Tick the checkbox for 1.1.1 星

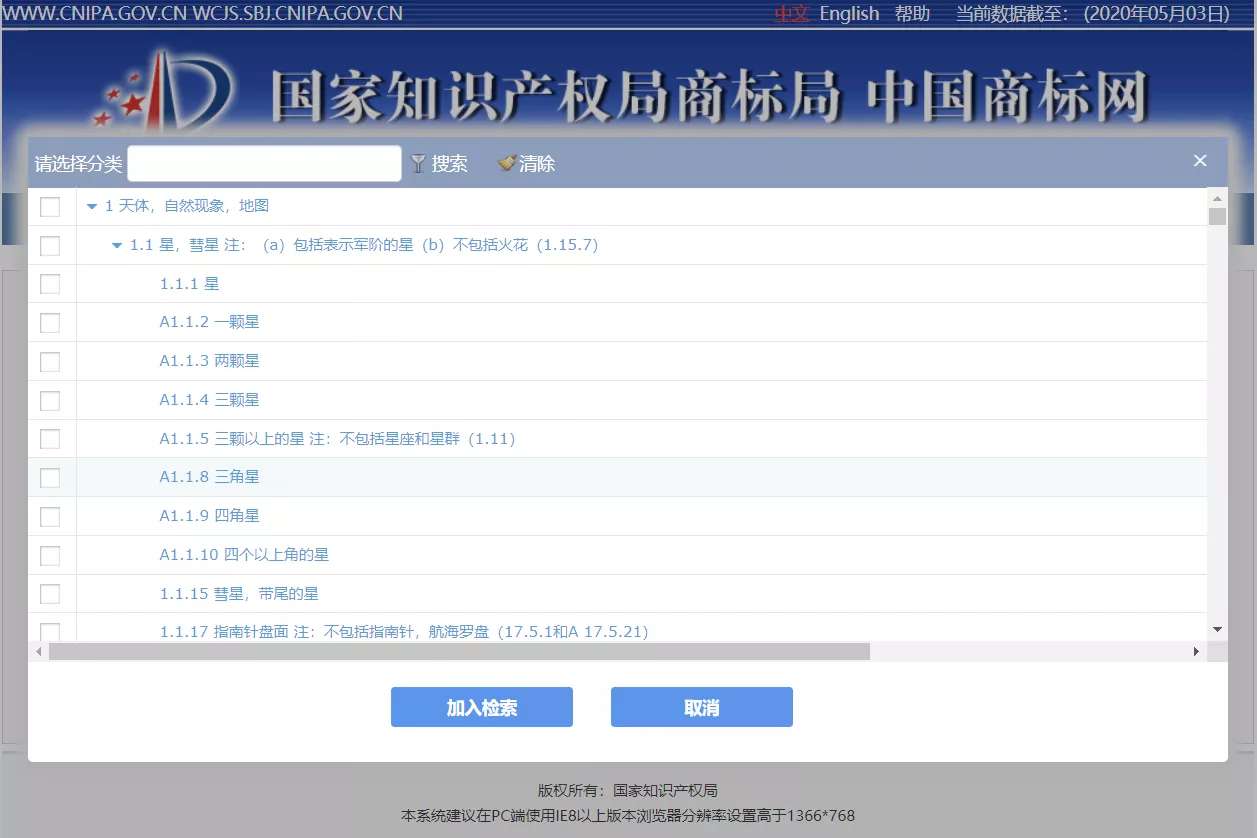pos(50,284)
